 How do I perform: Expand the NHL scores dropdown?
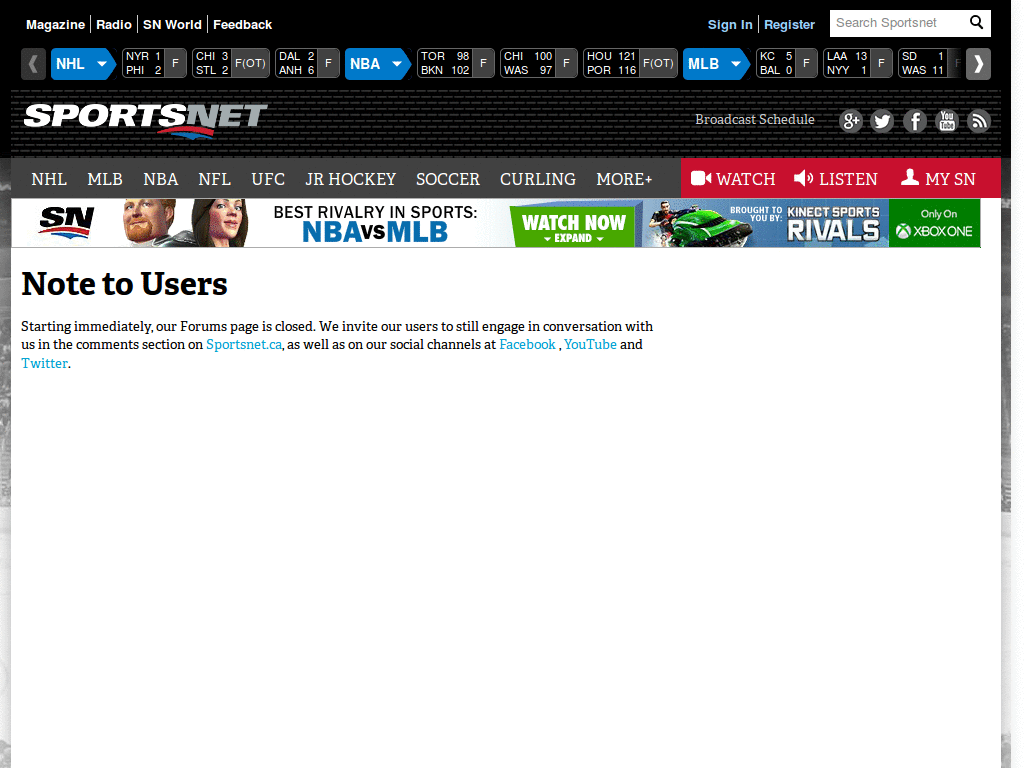(x=84, y=64)
